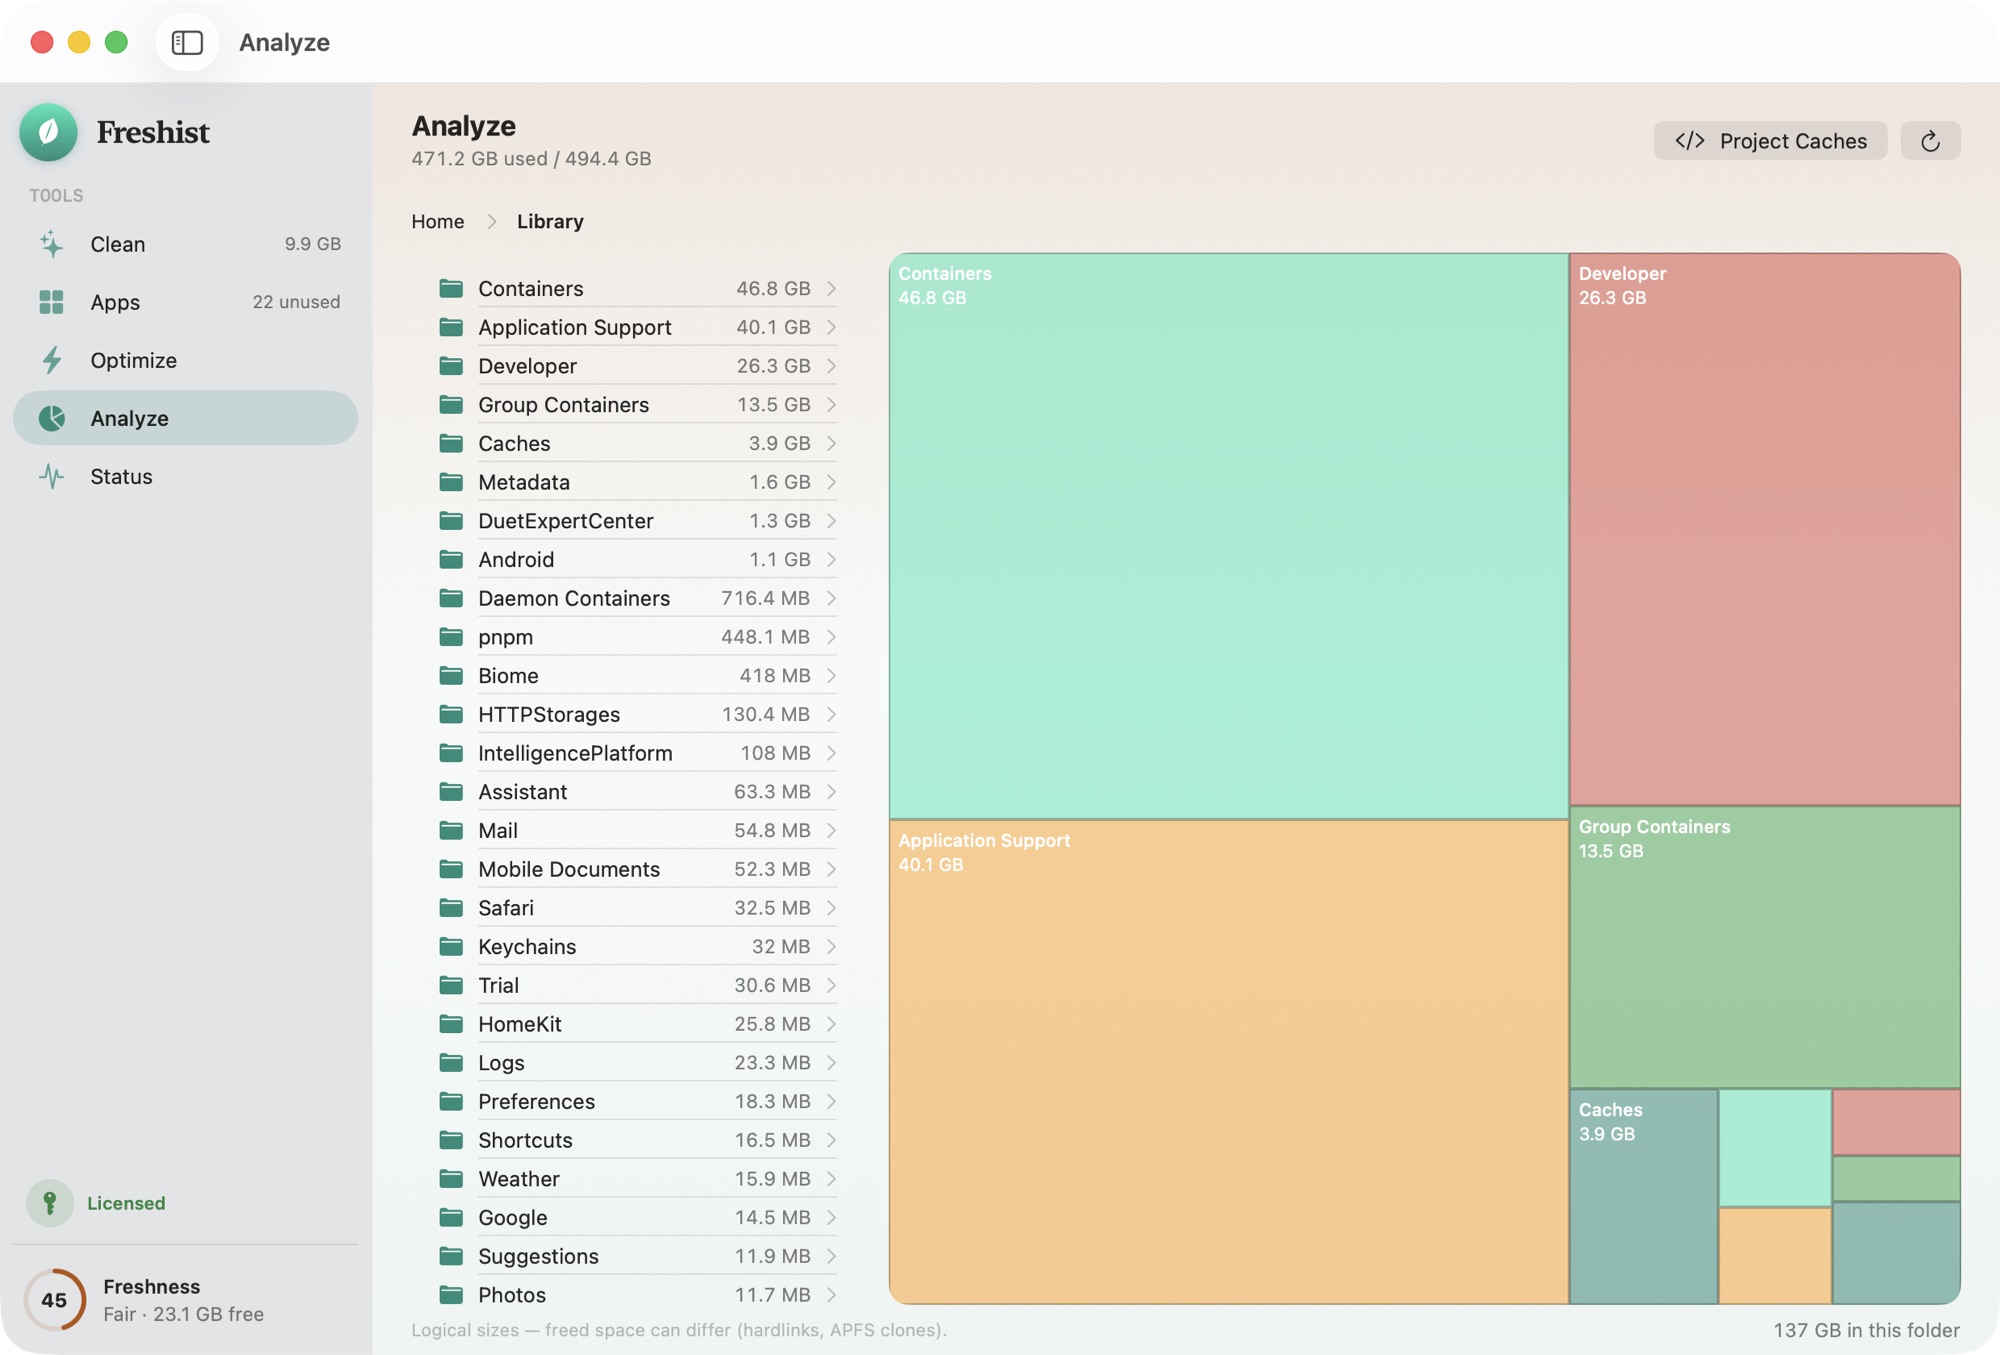Image resolution: width=2000 pixels, height=1355 pixels.
Task: Click the Metadata folder icon
Action: click(x=451, y=482)
